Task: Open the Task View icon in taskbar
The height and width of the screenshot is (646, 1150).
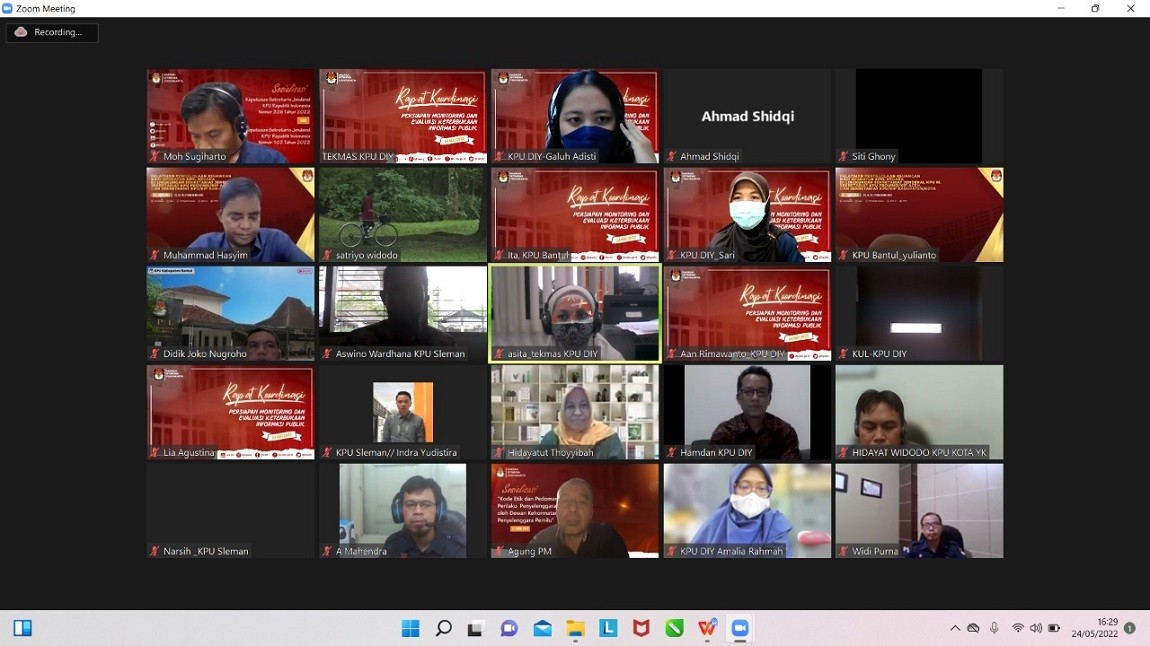Action: (476, 628)
